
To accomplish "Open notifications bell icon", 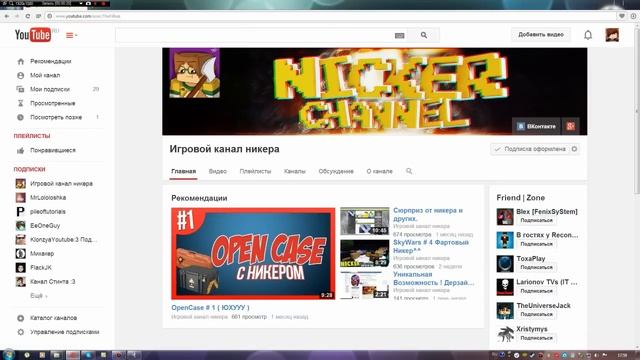I will point(588,35).
